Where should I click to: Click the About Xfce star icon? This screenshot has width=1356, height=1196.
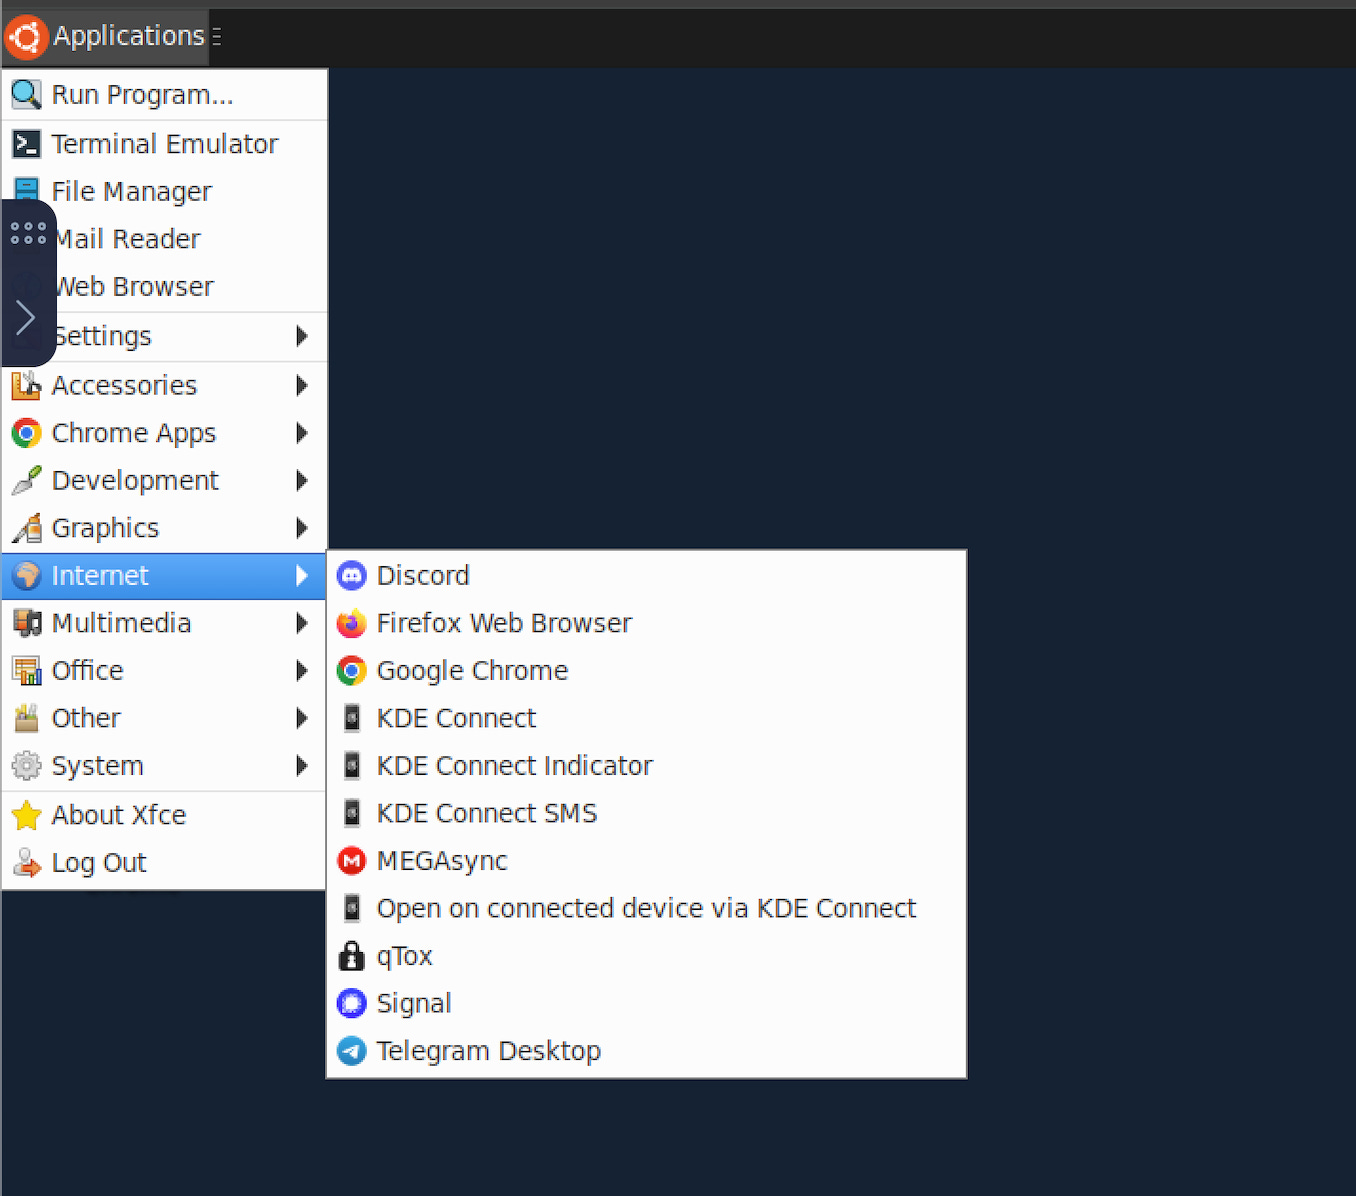click(26, 815)
